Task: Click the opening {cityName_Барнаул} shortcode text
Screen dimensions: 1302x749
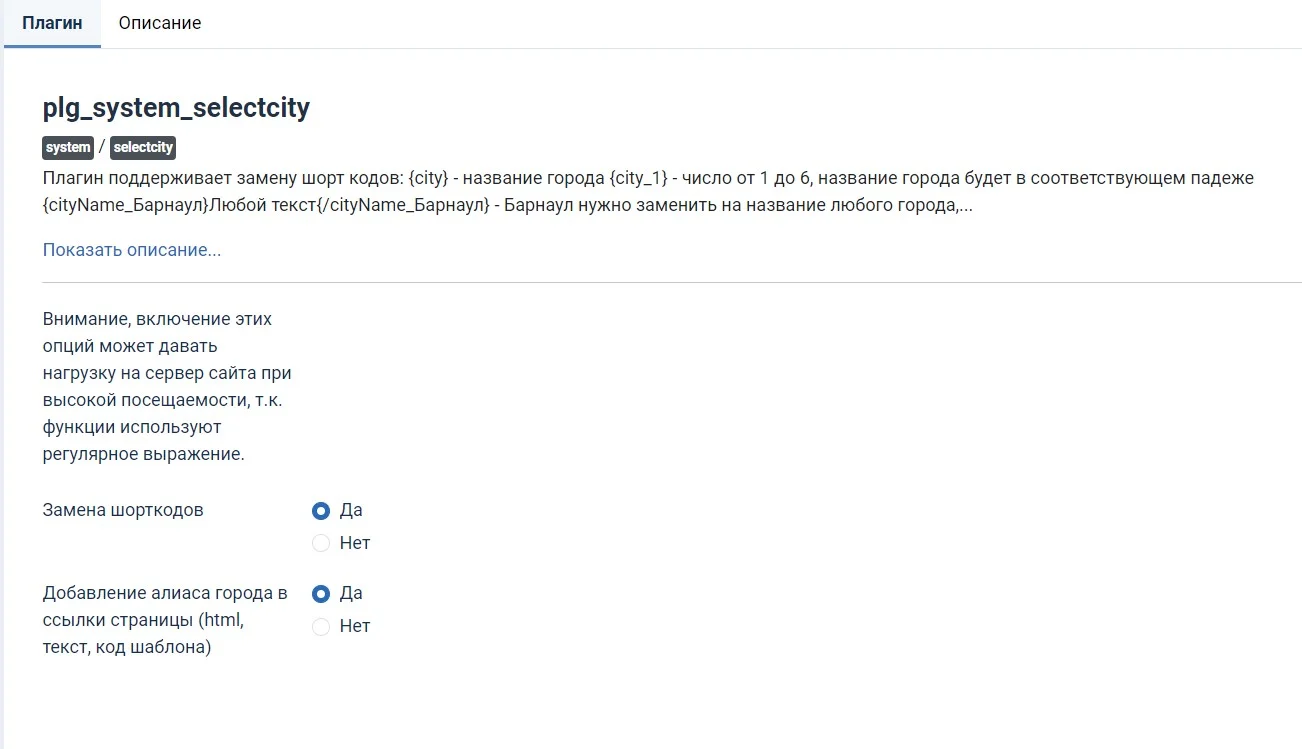Action: 124,207
